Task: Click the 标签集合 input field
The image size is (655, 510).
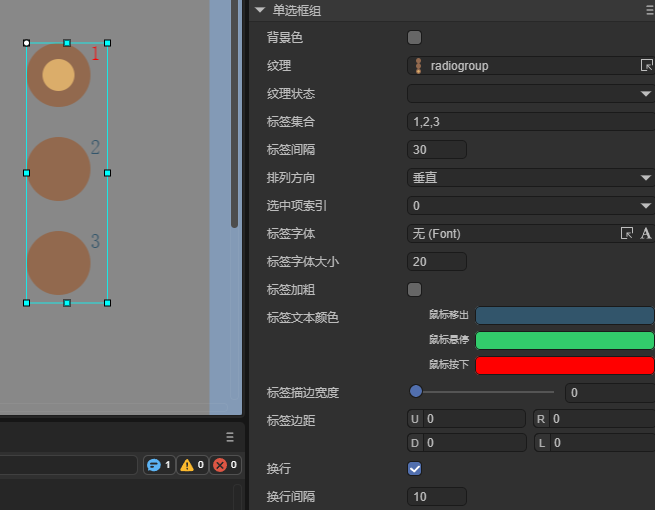Action: [530, 122]
